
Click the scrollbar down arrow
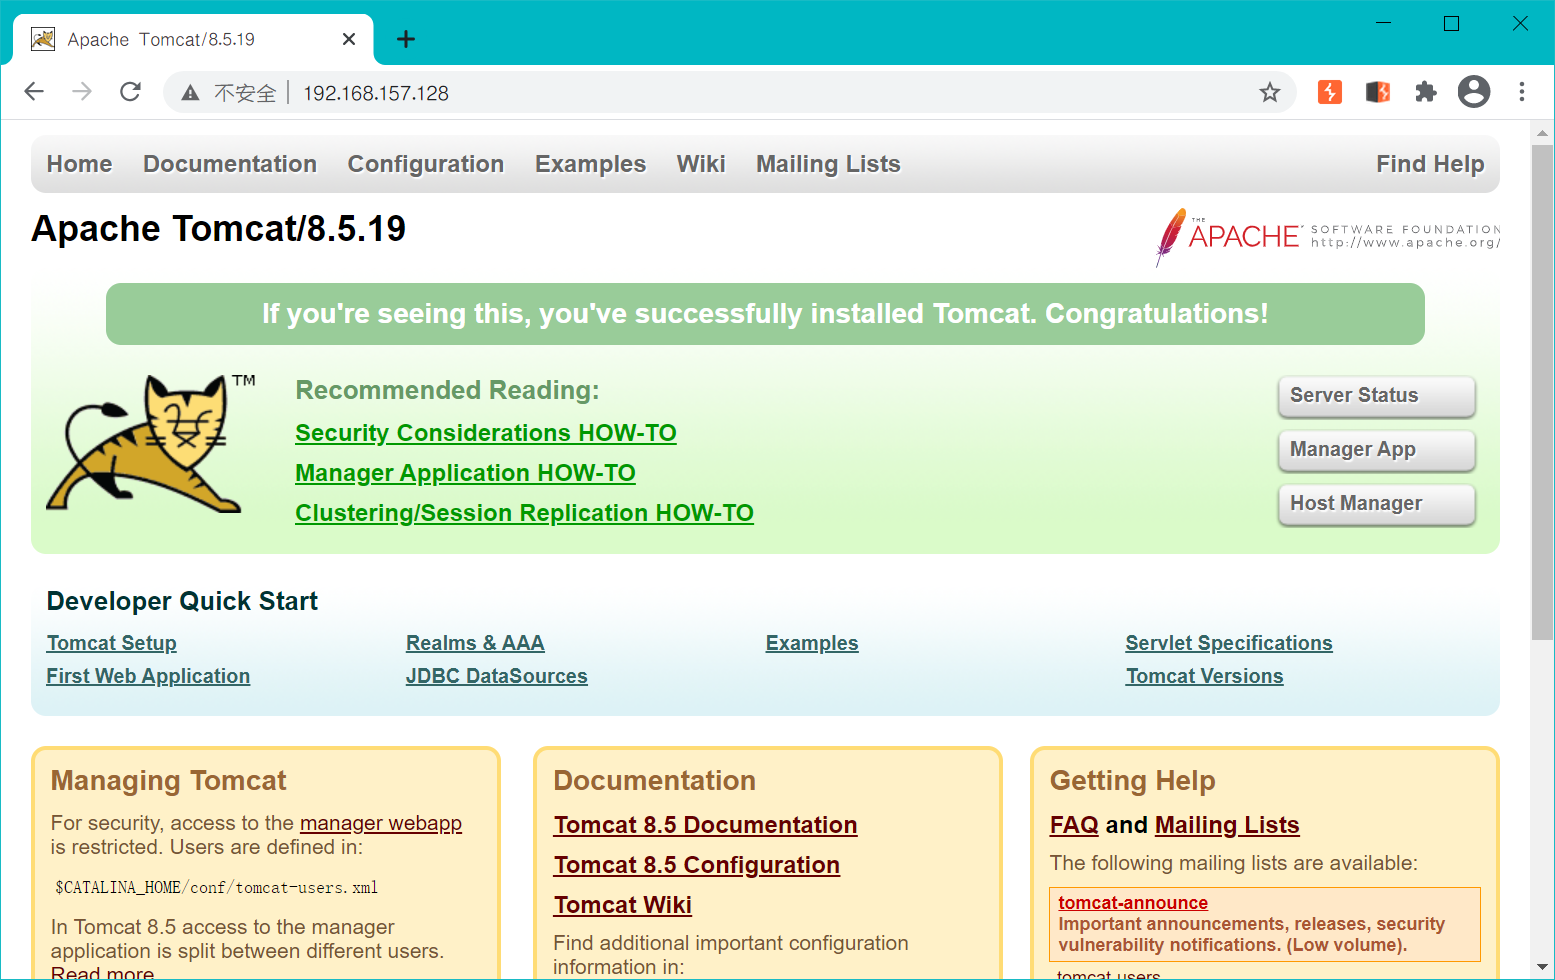[1543, 967]
